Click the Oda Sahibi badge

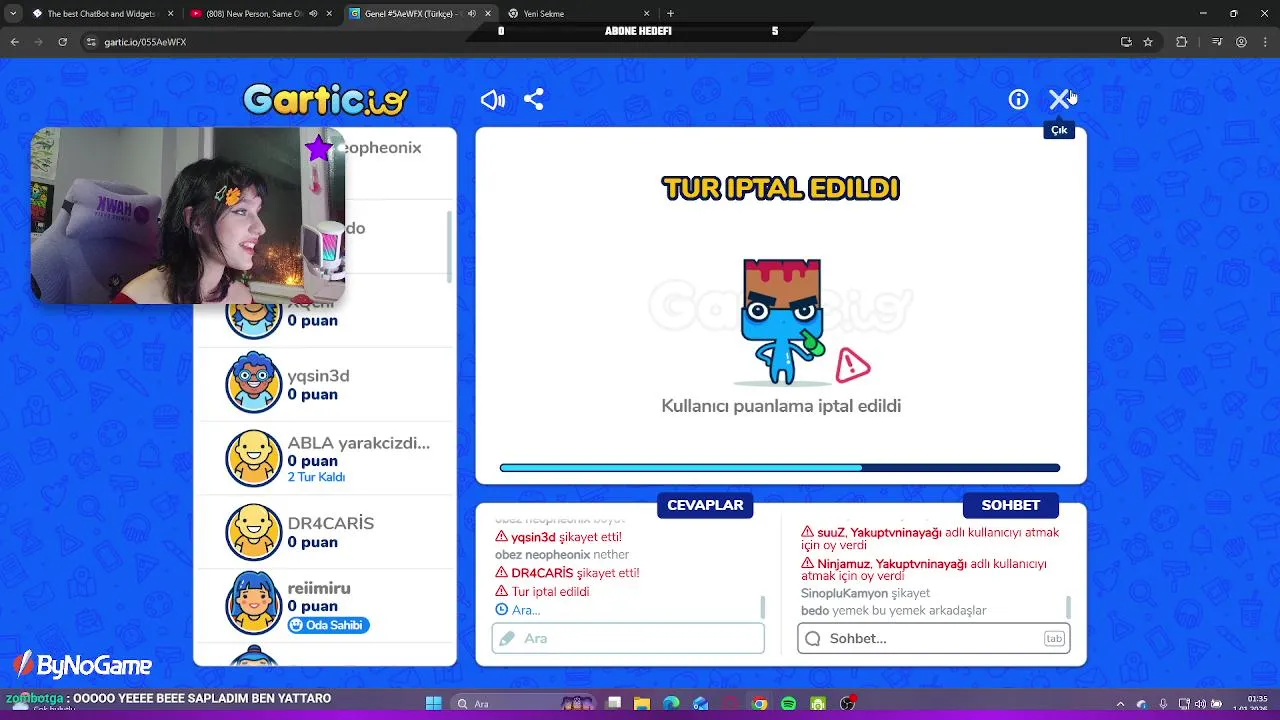(x=328, y=625)
